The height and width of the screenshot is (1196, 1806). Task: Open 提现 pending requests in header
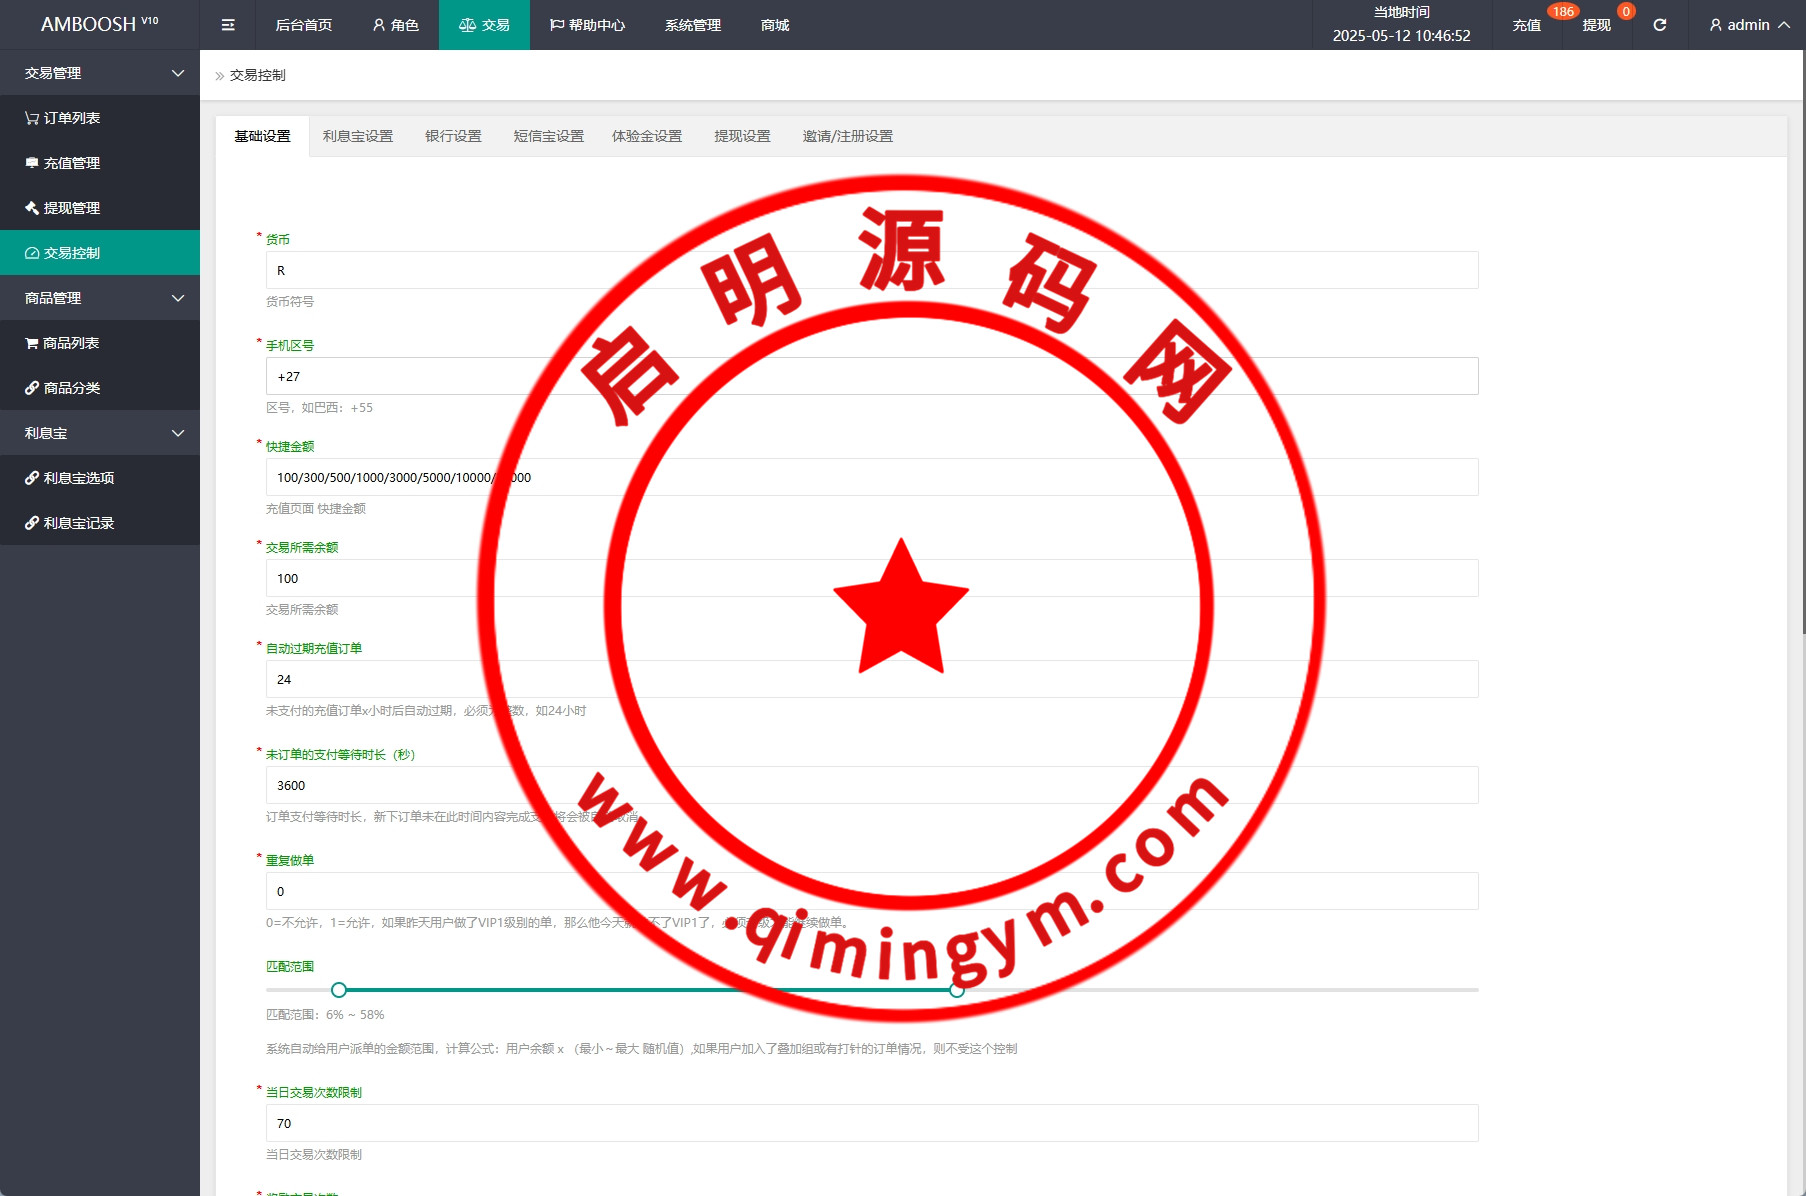click(1596, 25)
